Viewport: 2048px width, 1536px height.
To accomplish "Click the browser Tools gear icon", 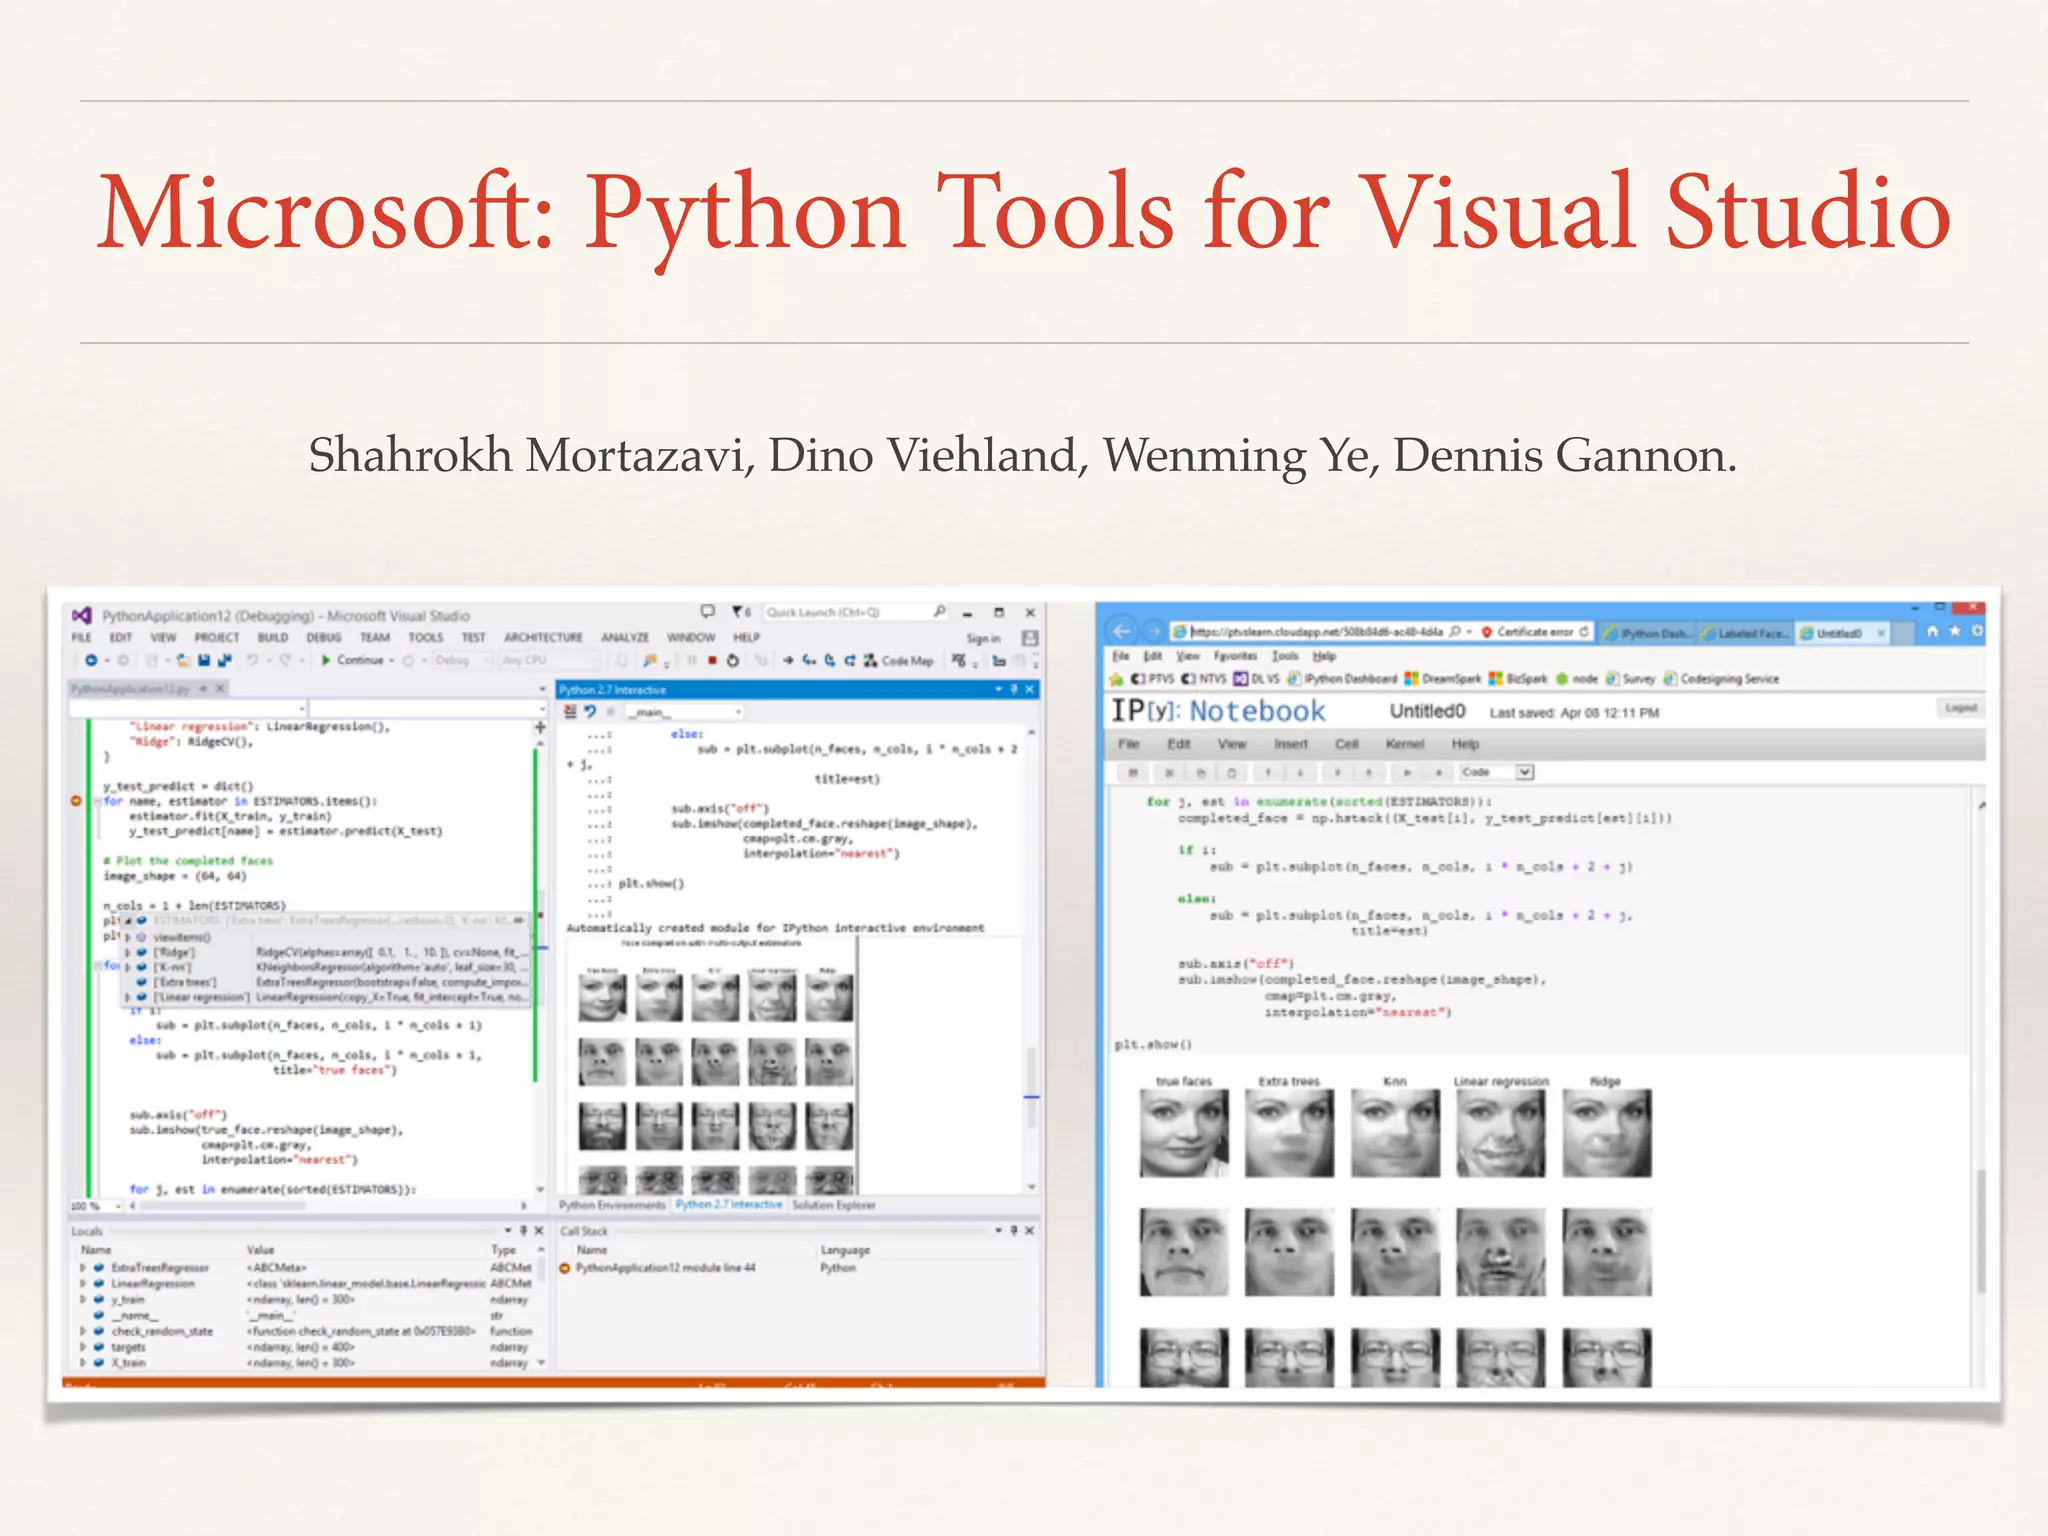I will click(1977, 631).
